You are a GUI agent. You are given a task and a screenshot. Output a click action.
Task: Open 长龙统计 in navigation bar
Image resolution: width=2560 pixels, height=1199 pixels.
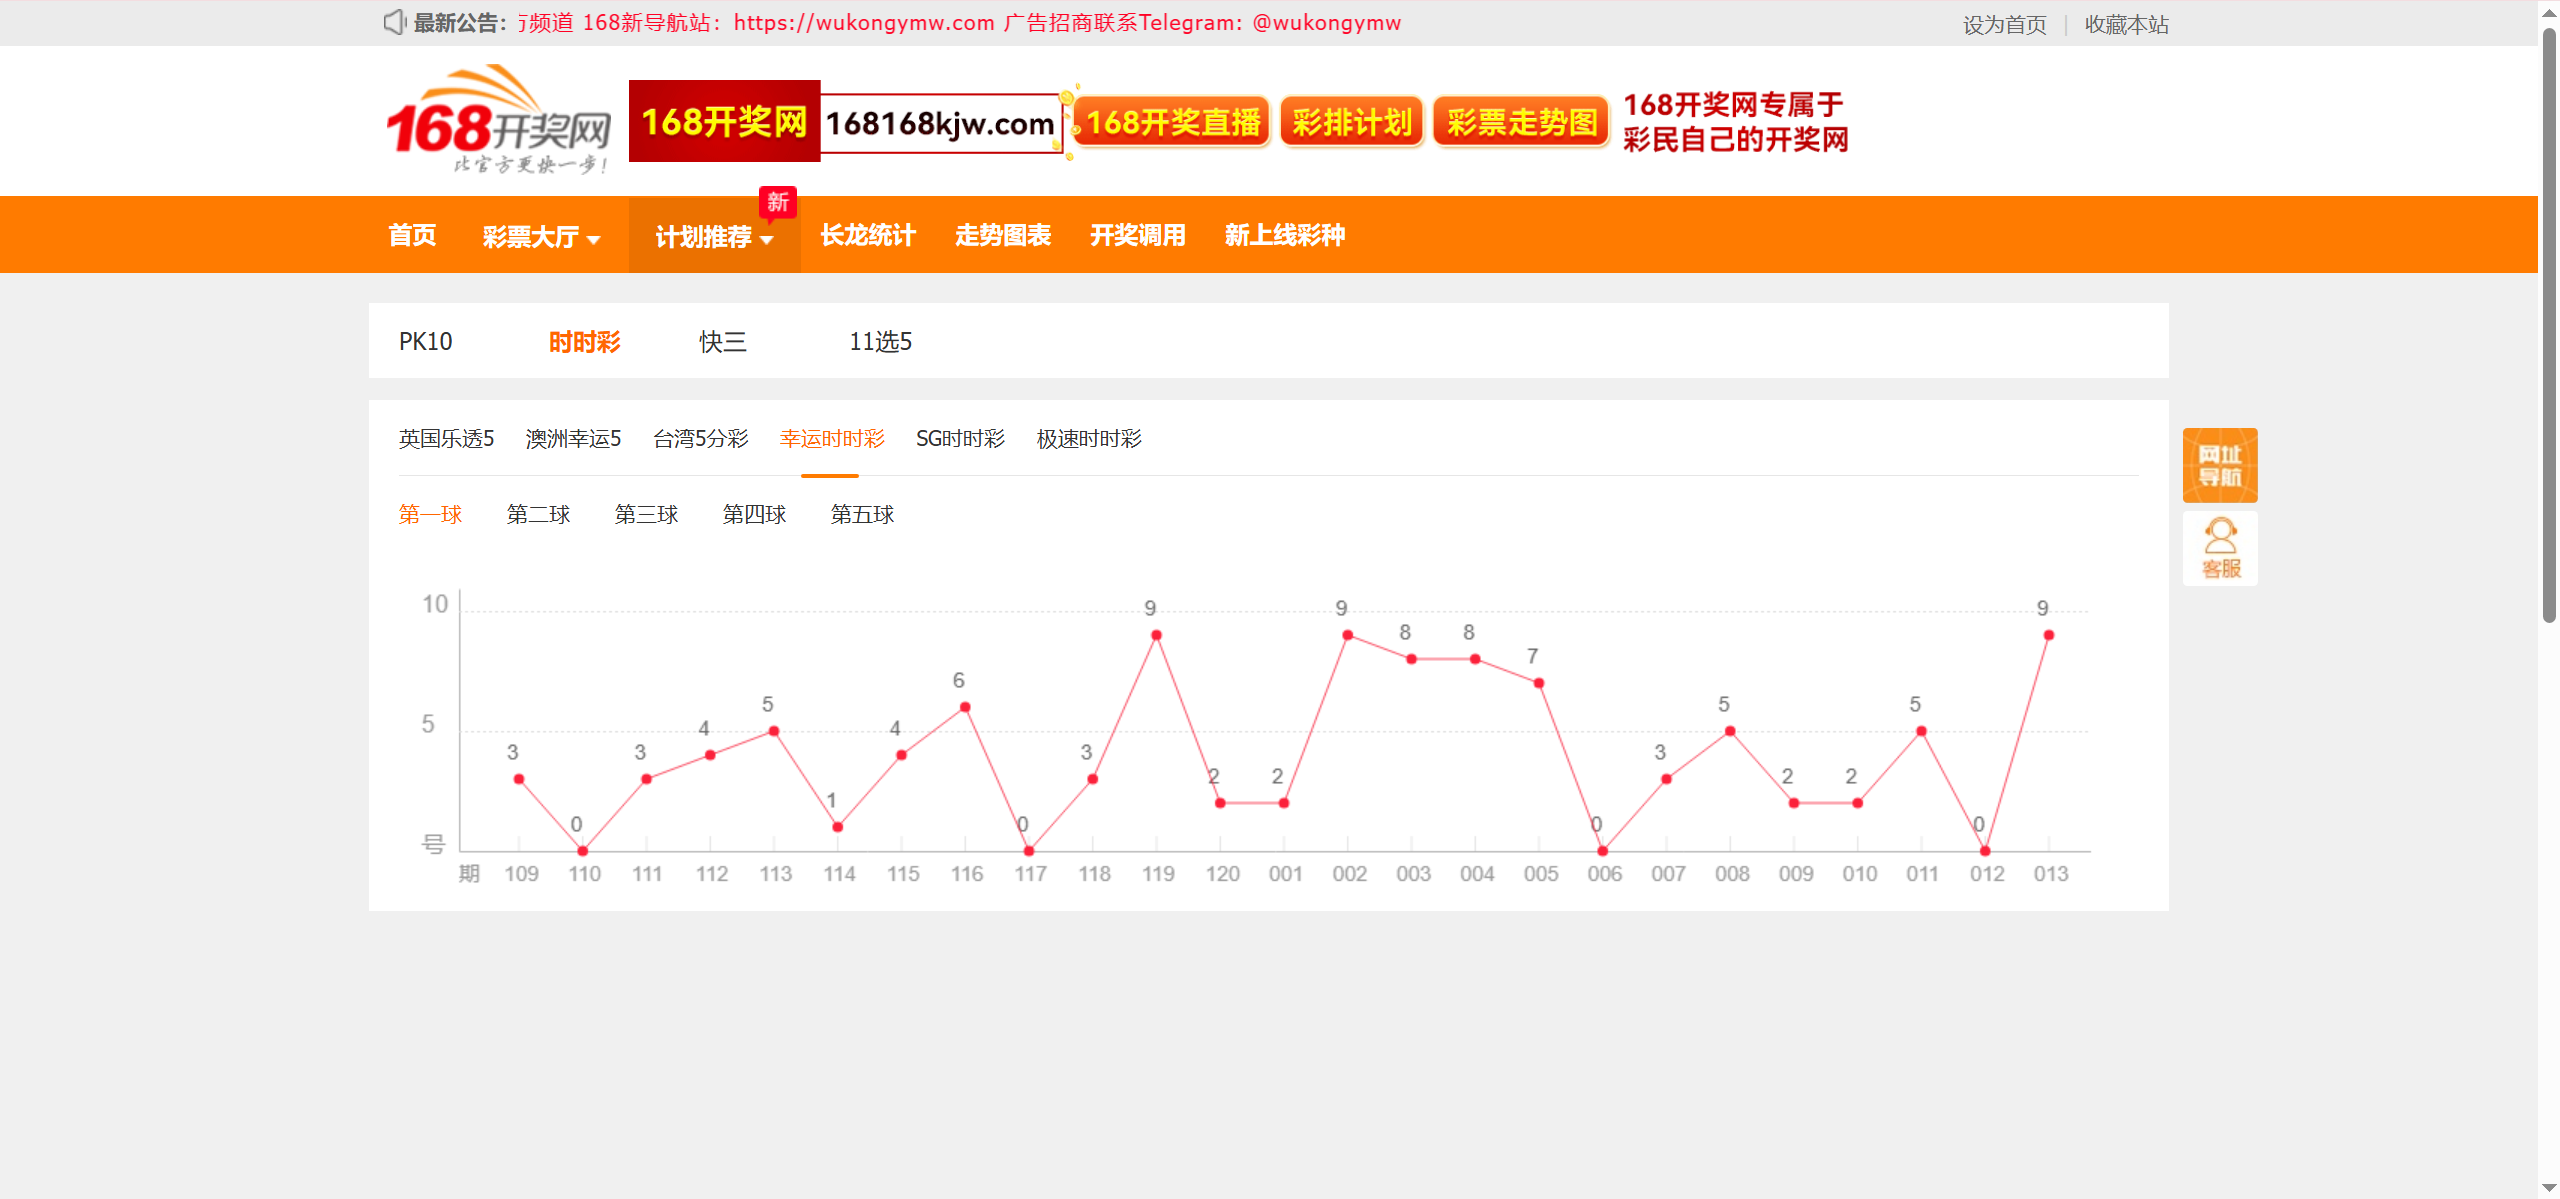coord(867,235)
